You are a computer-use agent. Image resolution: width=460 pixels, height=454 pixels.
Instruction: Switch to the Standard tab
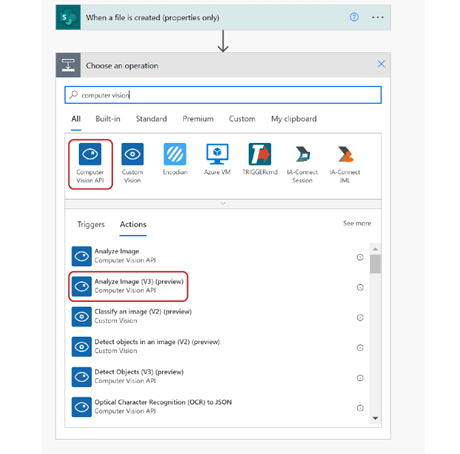pyautogui.click(x=151, y=119)
